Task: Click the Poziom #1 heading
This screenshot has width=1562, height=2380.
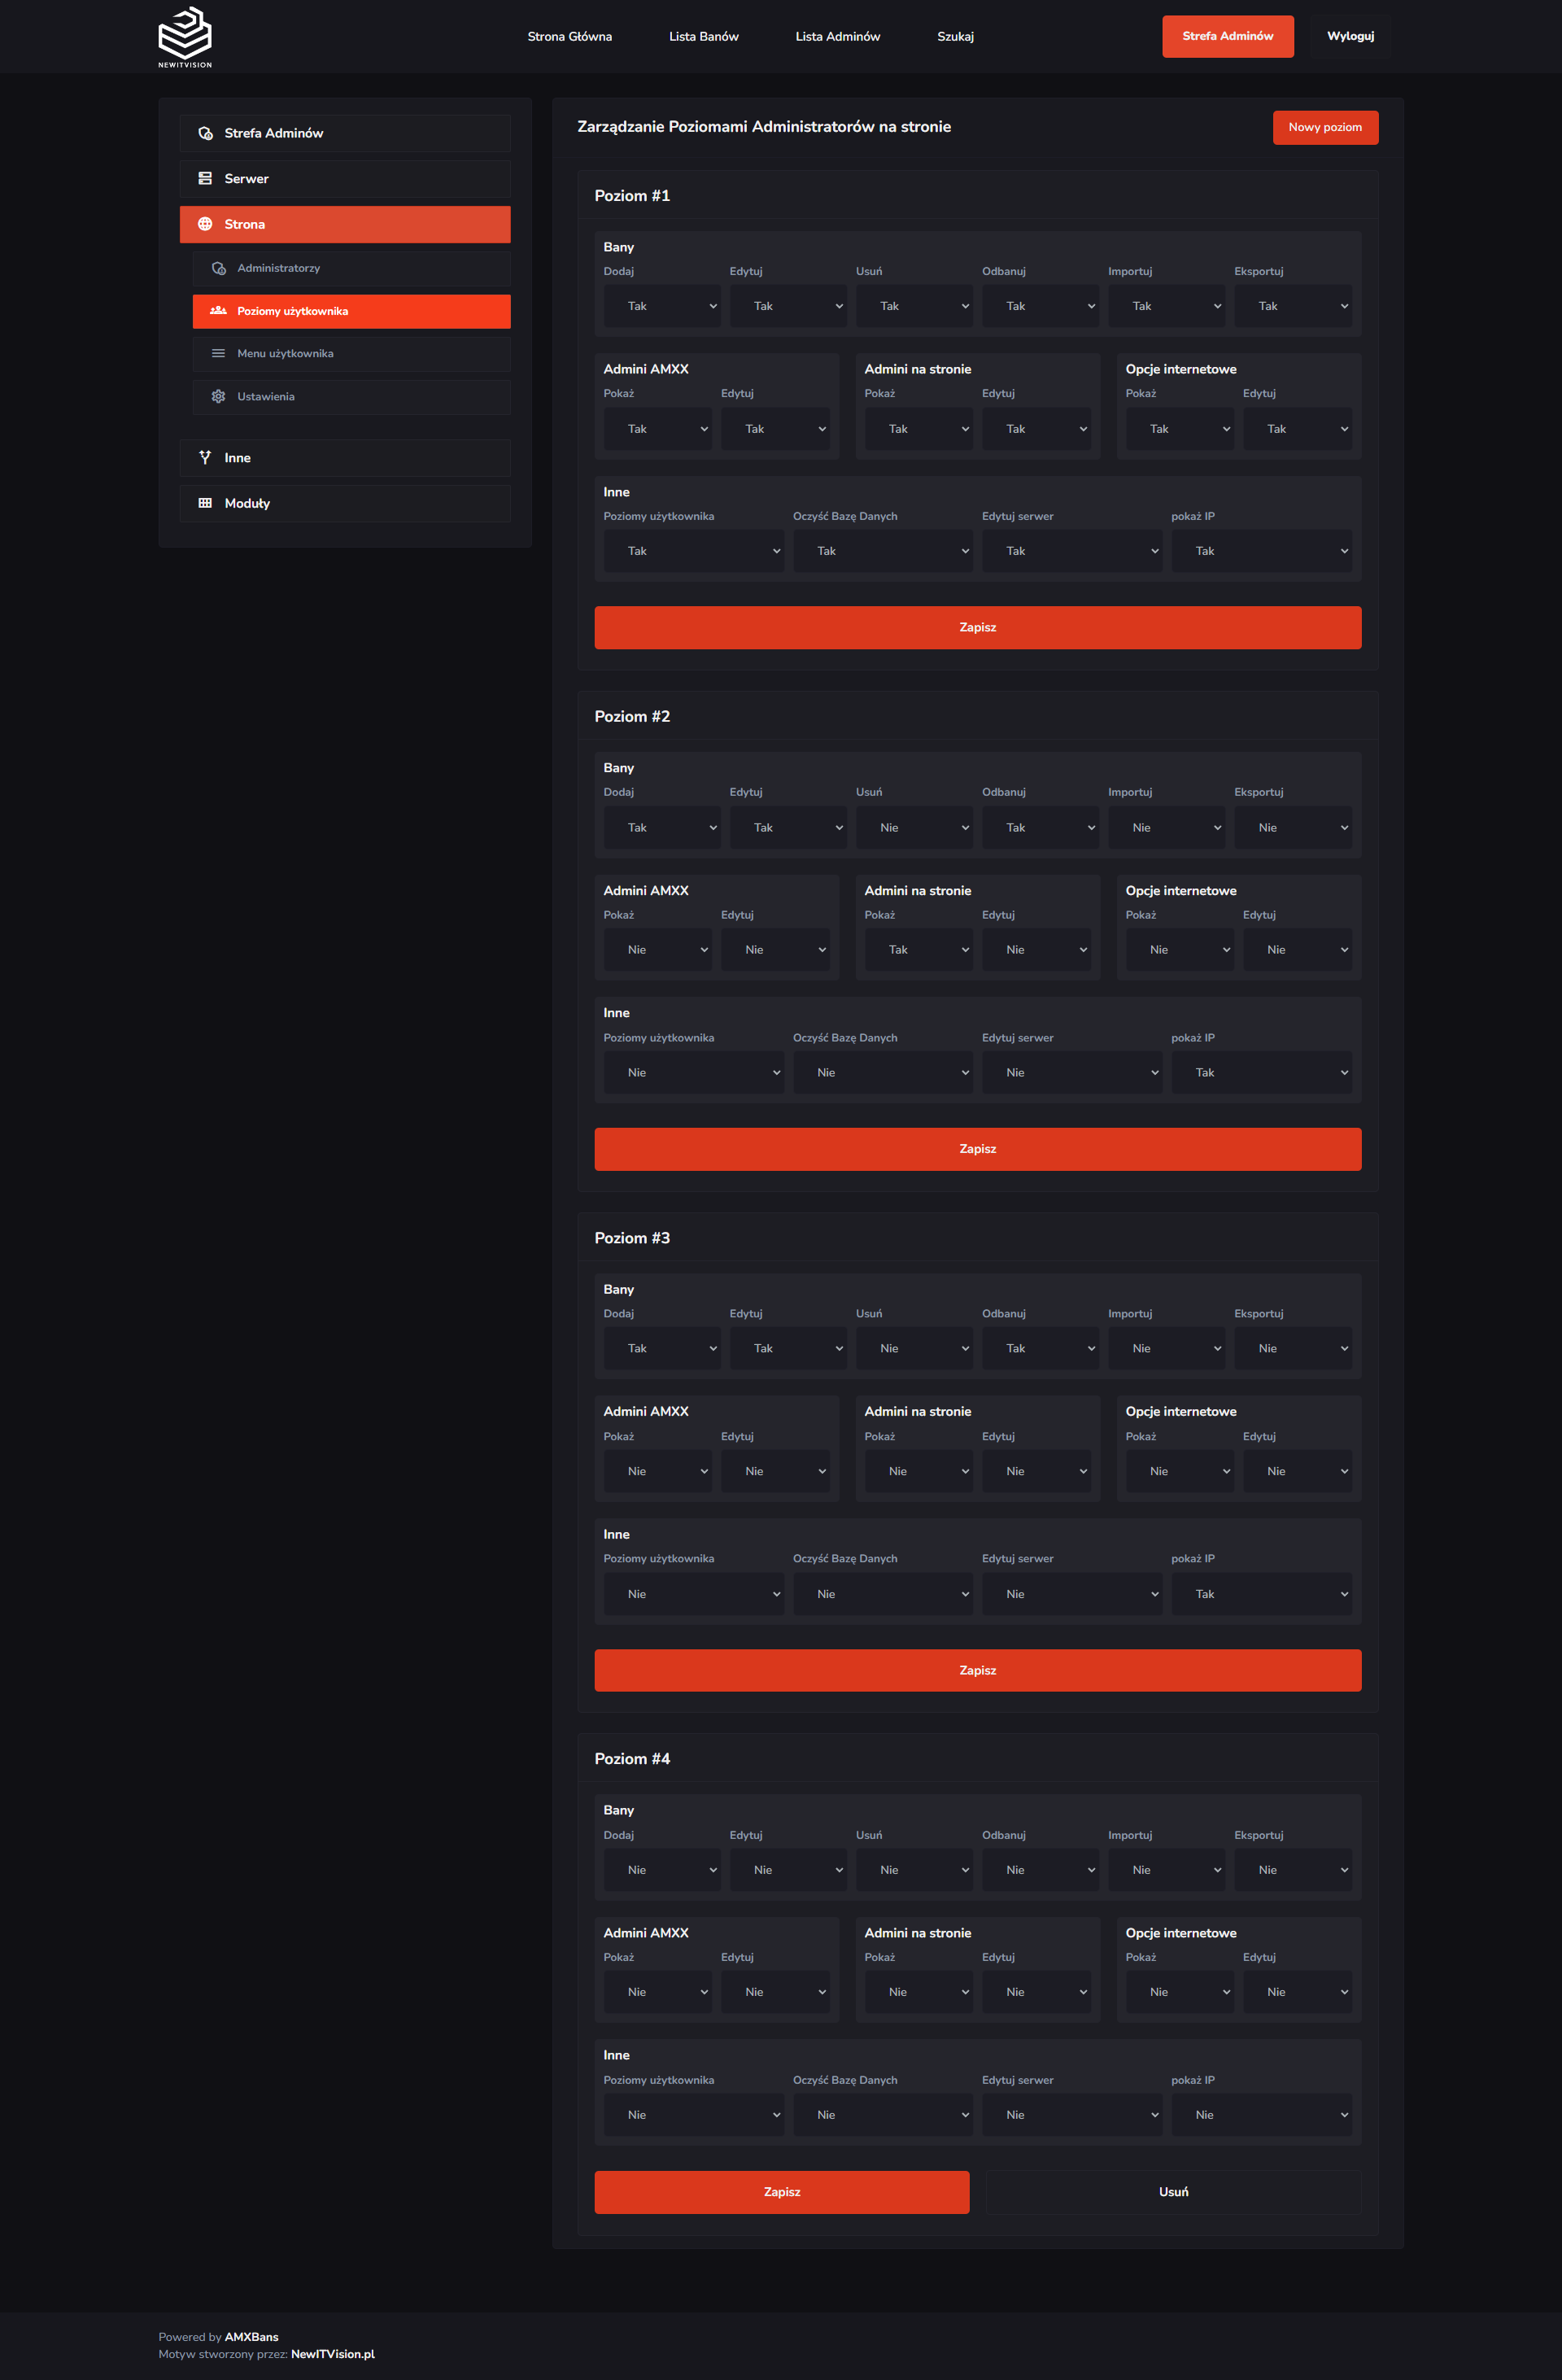Action: [x=632, y=196]
